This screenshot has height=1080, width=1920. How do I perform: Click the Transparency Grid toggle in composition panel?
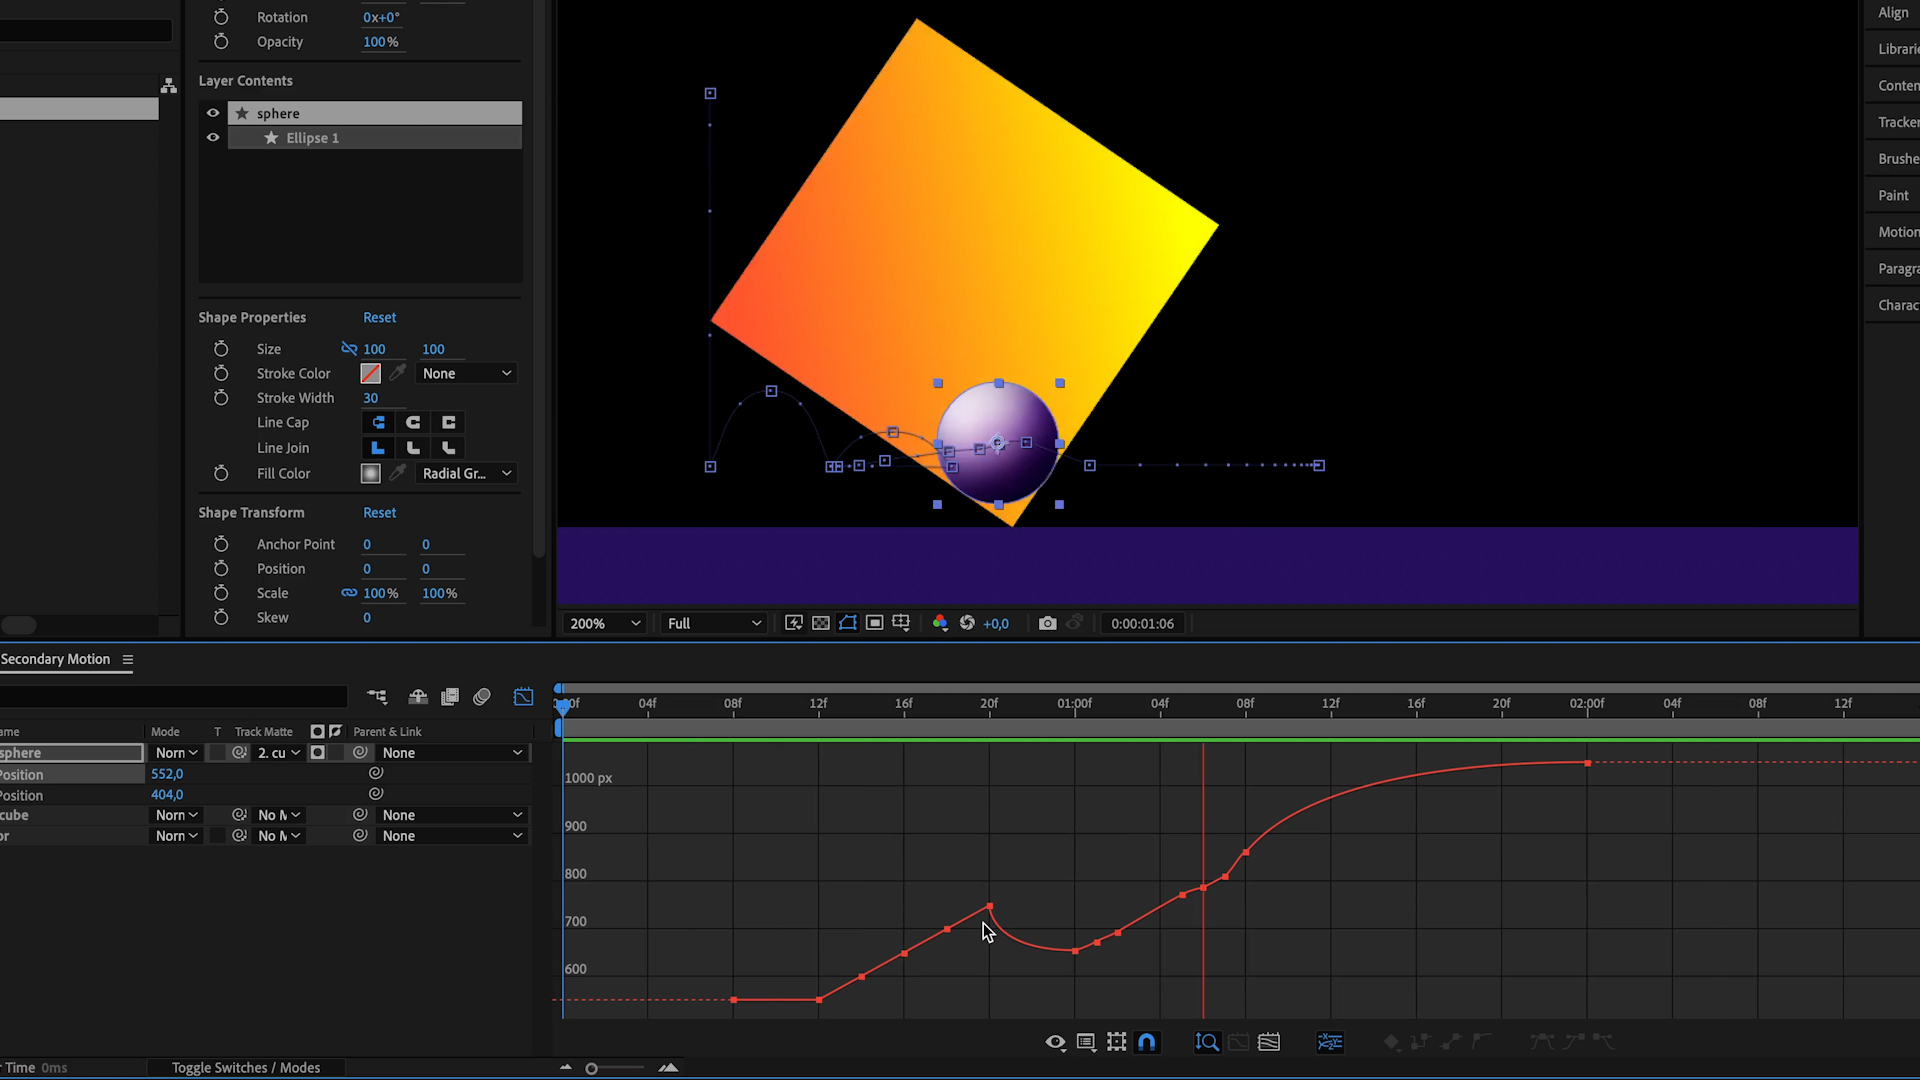coord(821,622)
